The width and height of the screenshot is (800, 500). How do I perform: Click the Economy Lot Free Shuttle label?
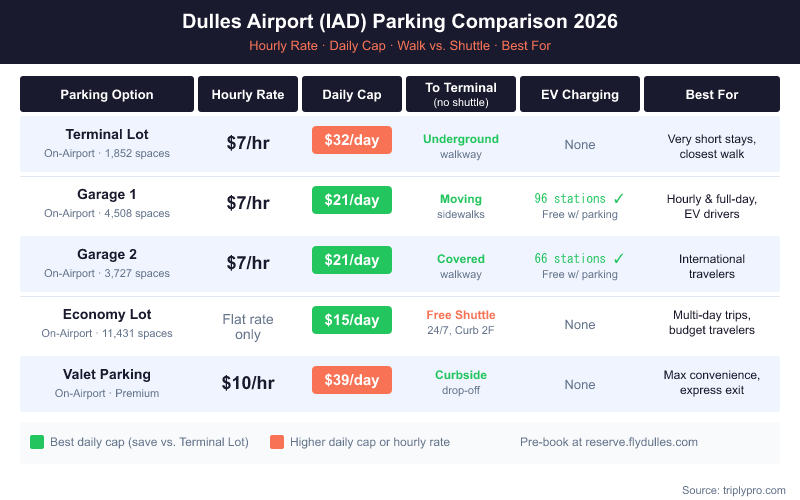[461, 315]
